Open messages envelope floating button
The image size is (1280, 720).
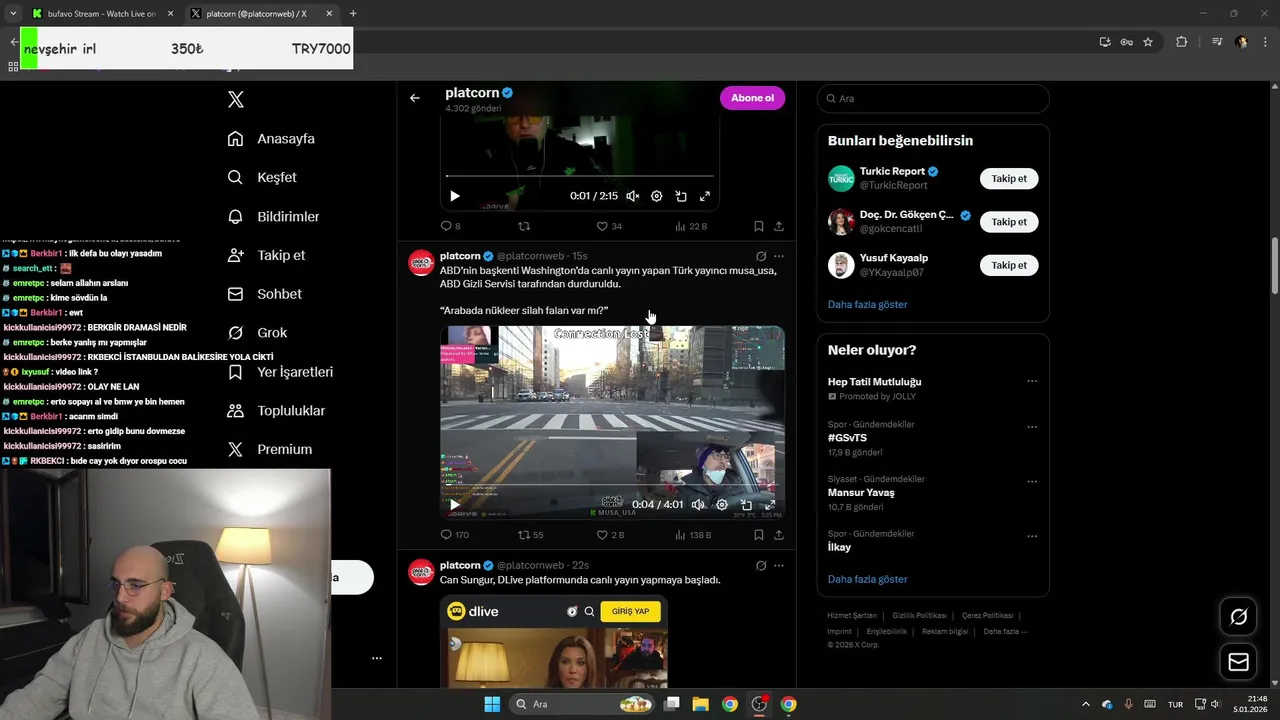[1239, 662]
